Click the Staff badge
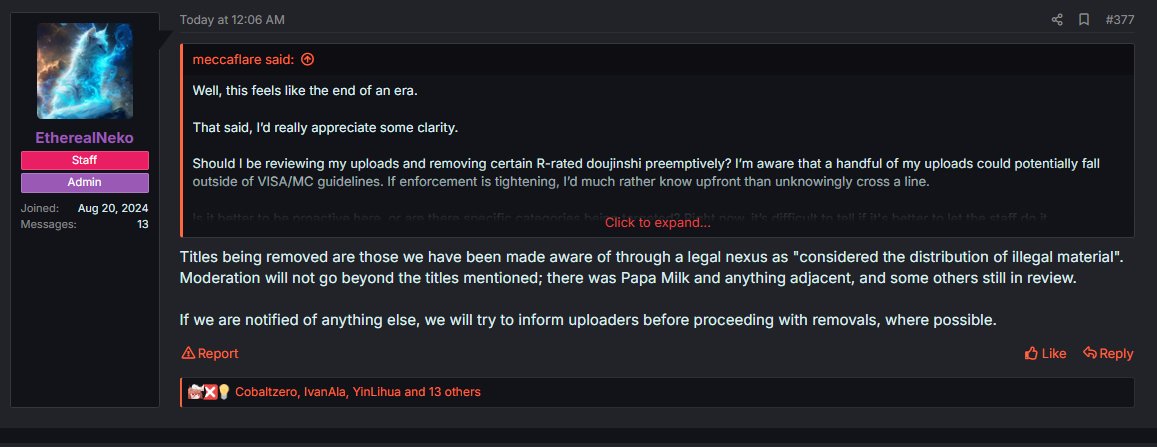This screenshot has width=1157, height=447. pyautogui.click(x=85, y=160)
